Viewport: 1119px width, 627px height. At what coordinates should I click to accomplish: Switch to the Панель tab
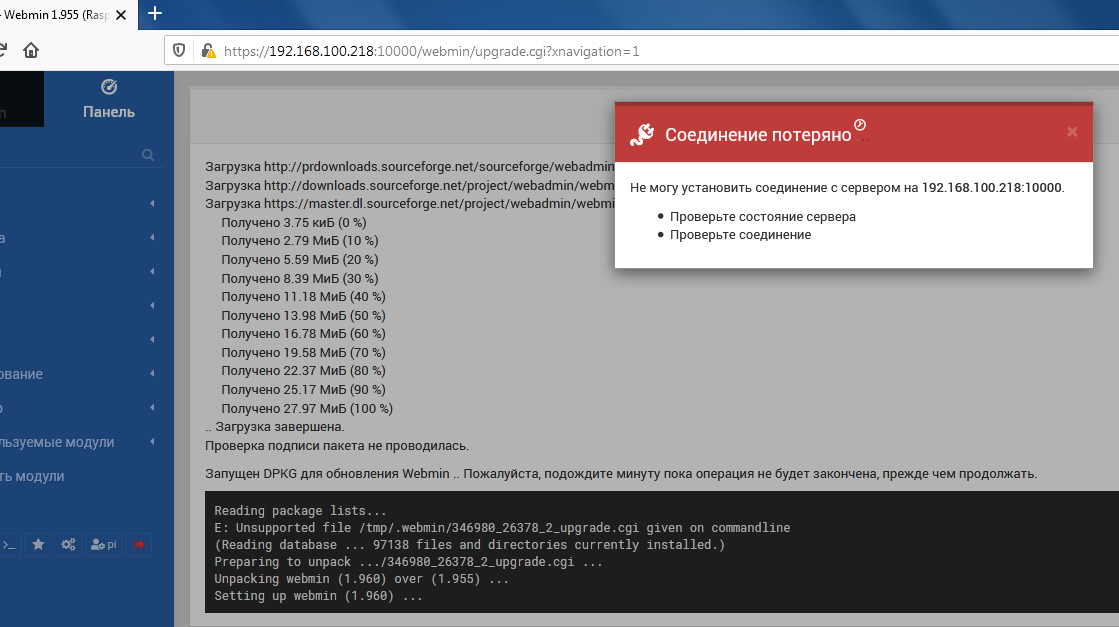108,99
